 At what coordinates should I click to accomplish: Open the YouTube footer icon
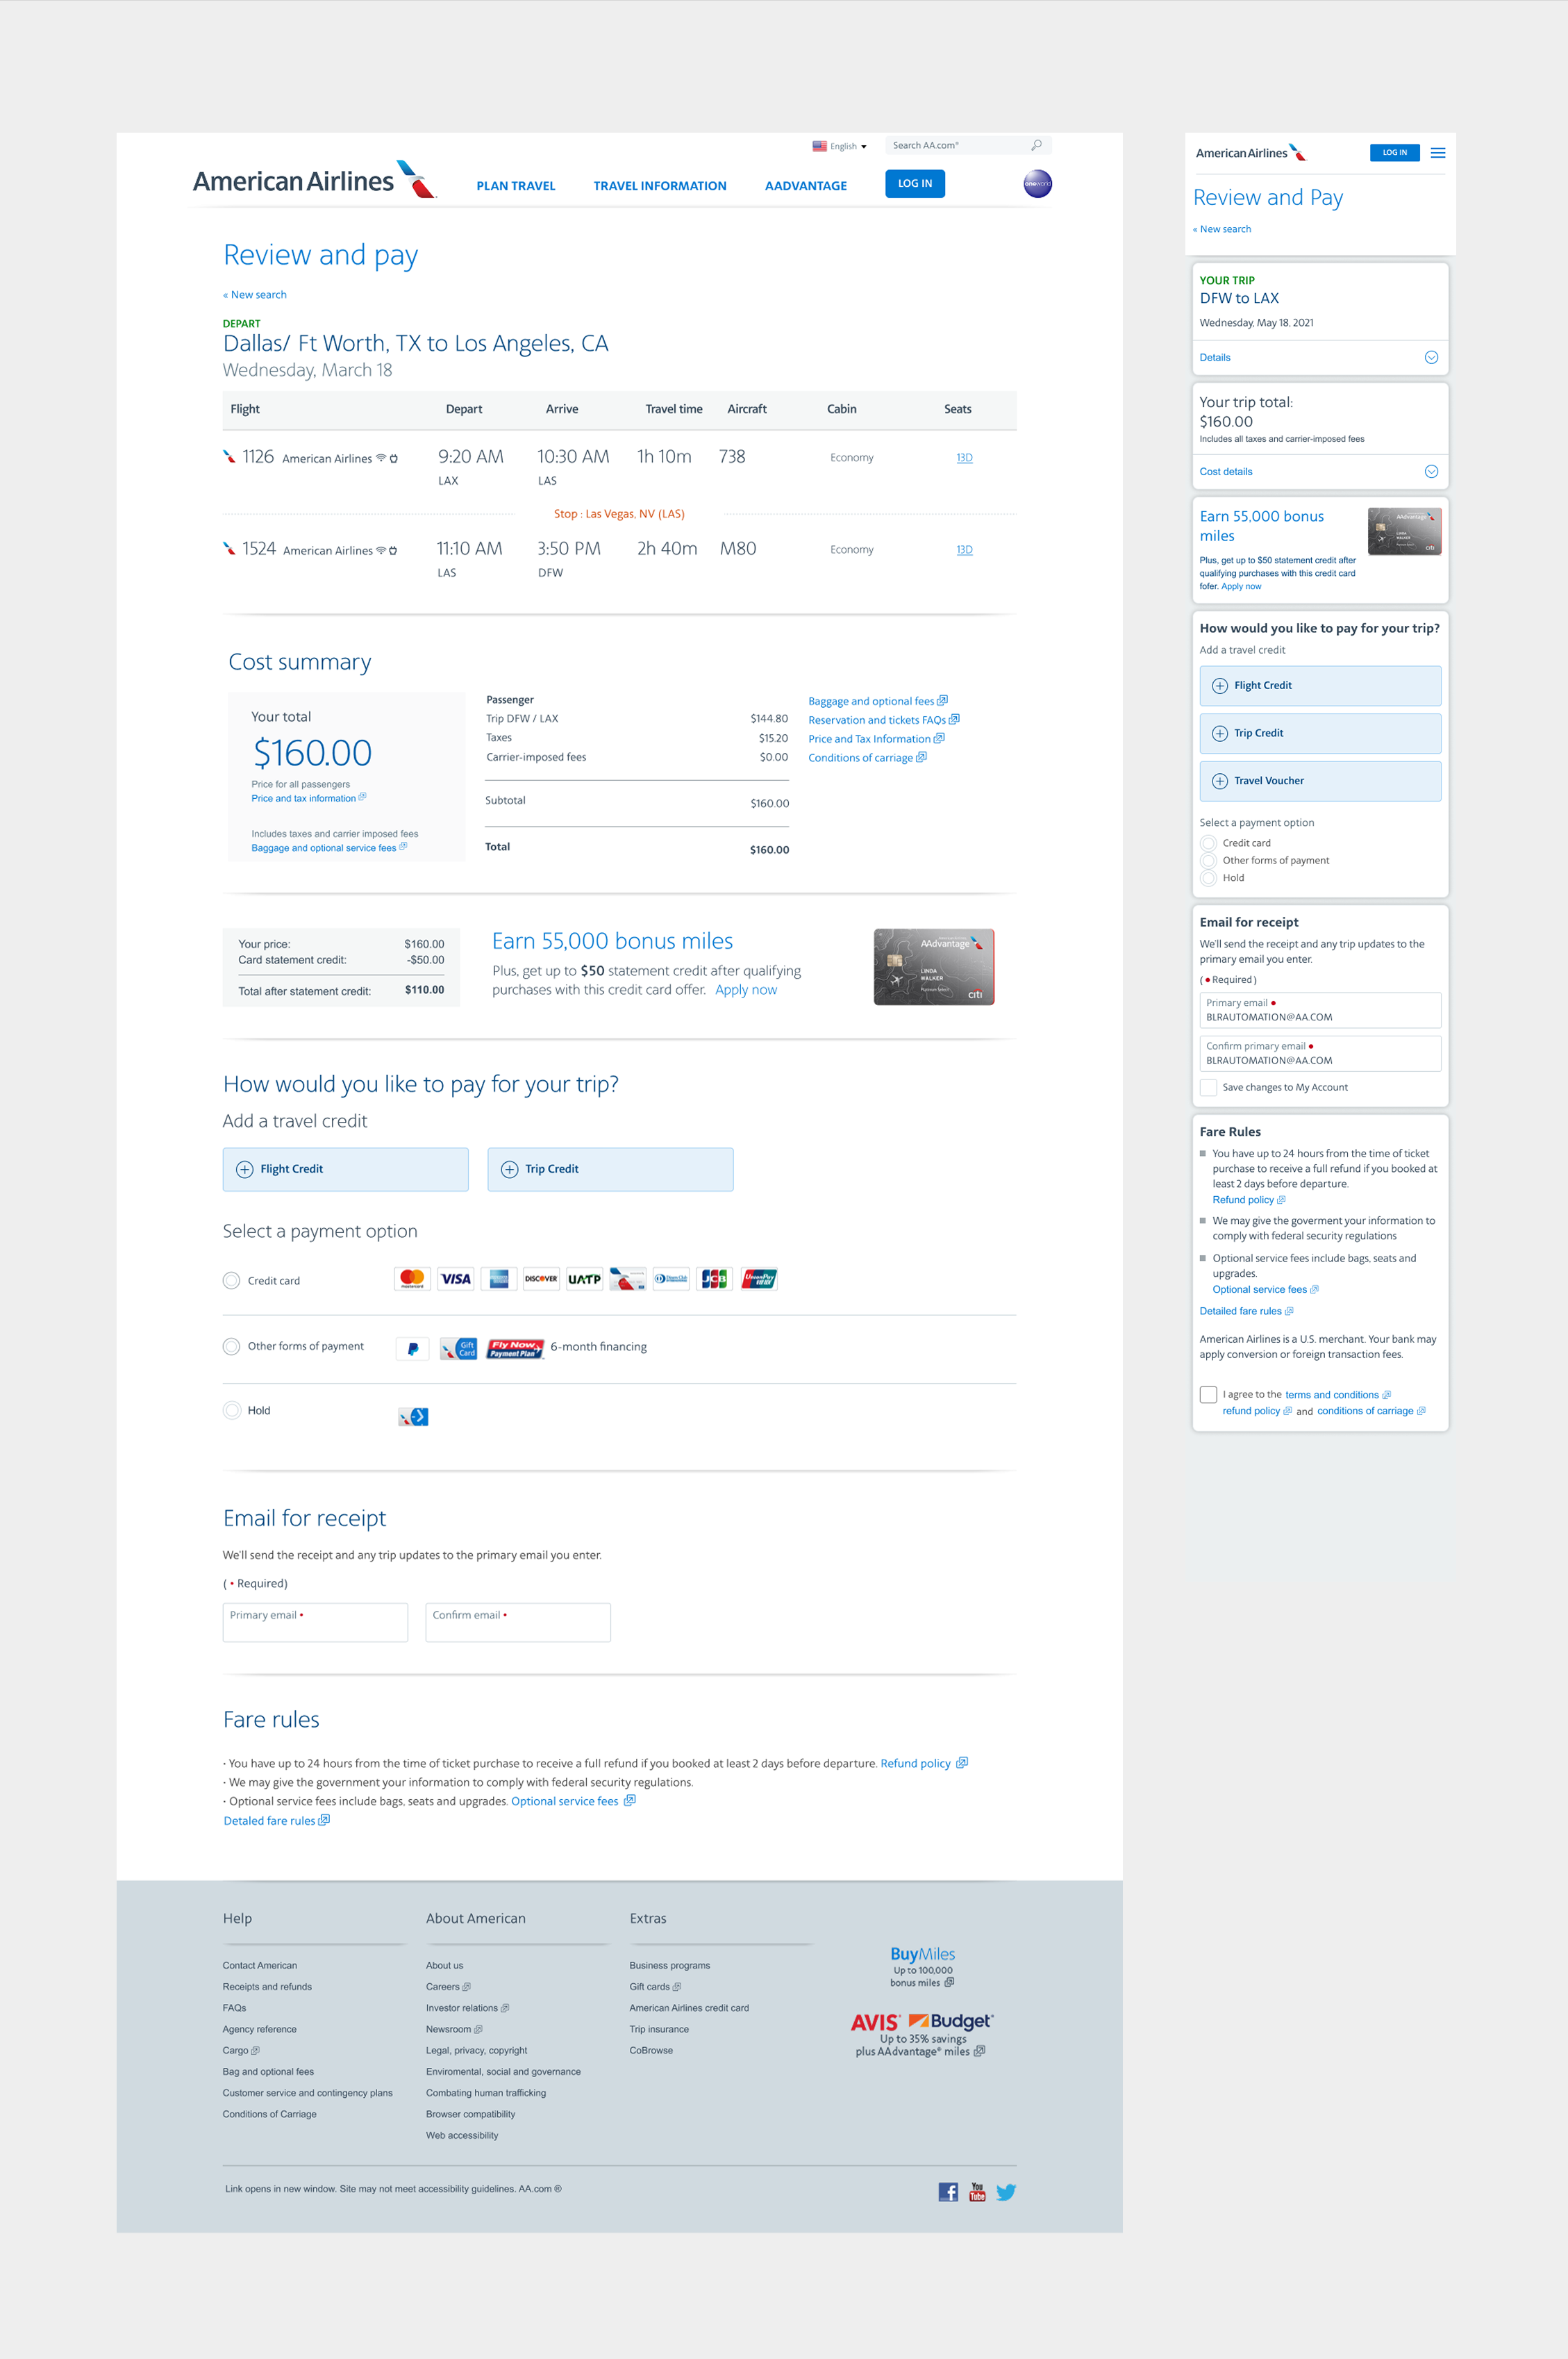coord(977,2192)
